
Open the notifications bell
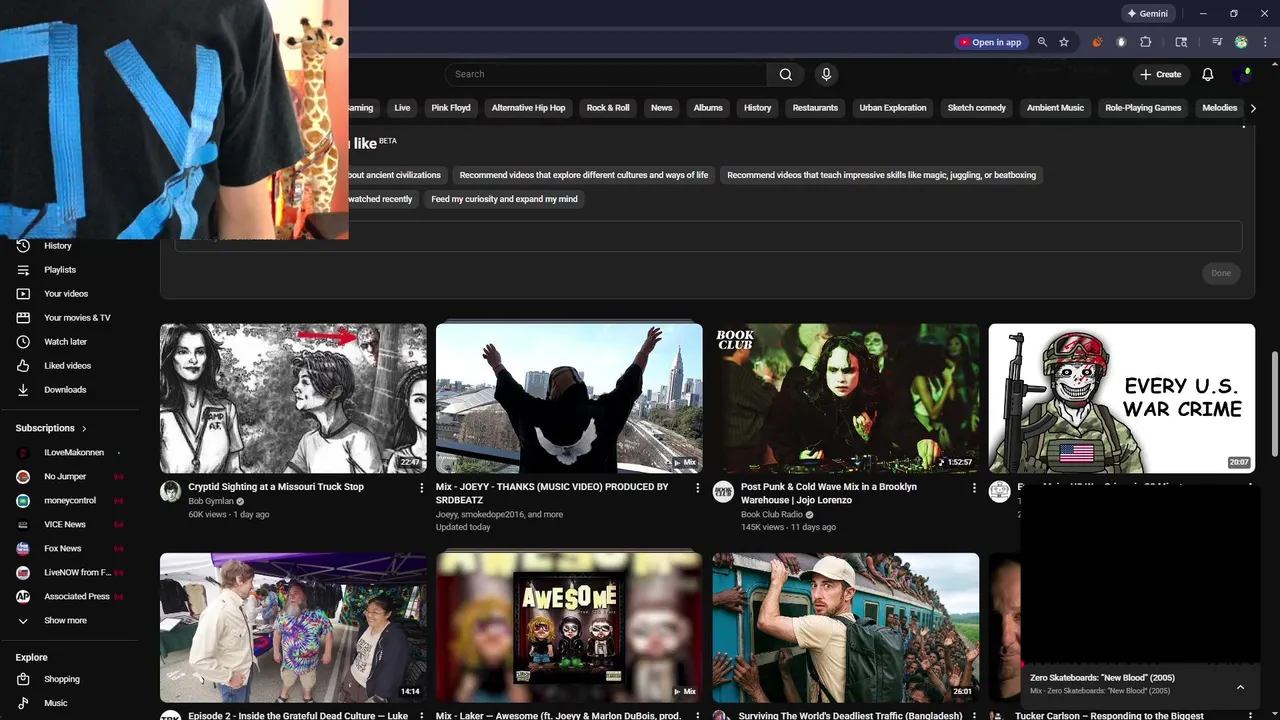coord(1208,74)
